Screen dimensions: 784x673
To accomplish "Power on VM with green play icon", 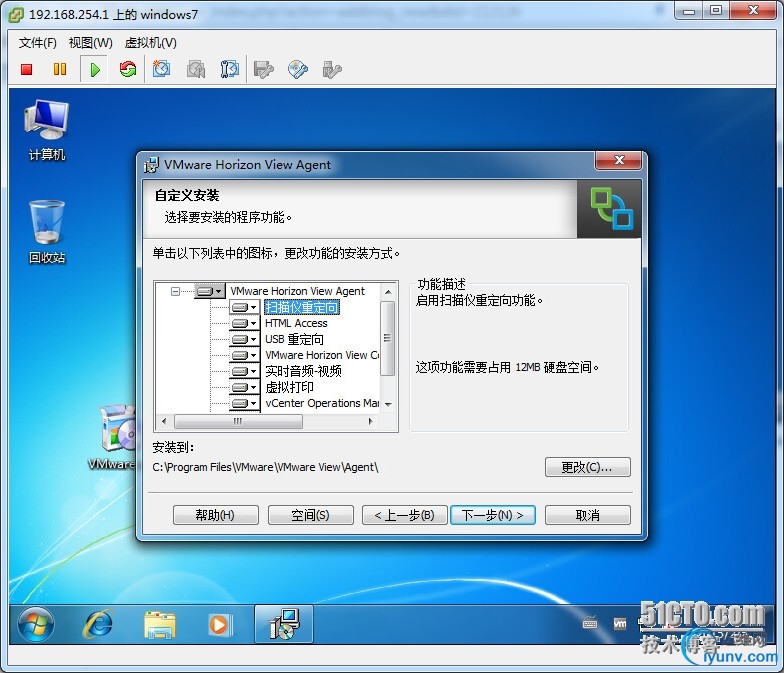I will 94,70.
